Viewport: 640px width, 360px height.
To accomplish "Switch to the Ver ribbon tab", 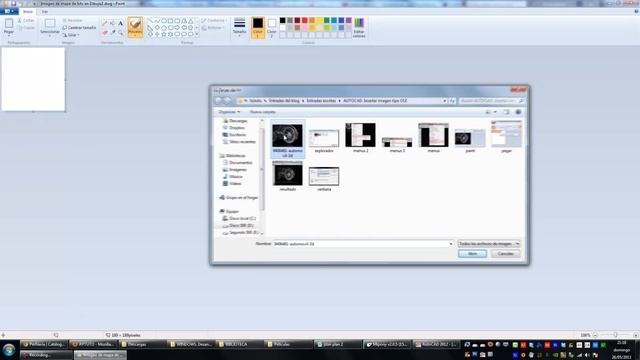I will click(x=45, y=11).
